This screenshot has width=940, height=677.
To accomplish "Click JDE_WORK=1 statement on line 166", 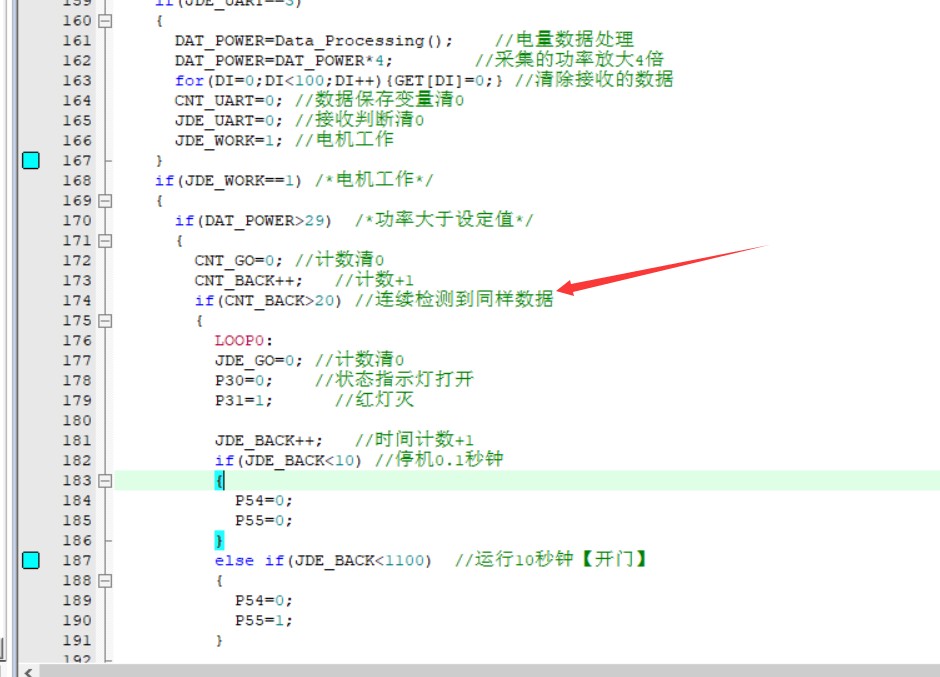I will click(228, 140).
